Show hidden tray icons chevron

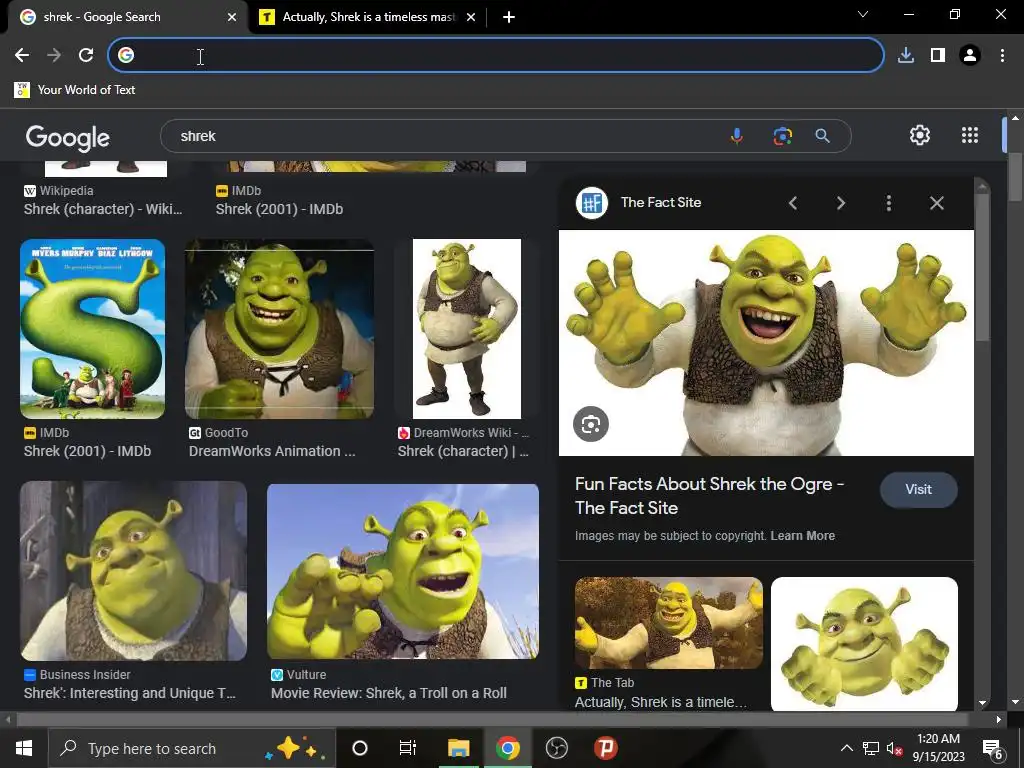[x=846, y=748]
